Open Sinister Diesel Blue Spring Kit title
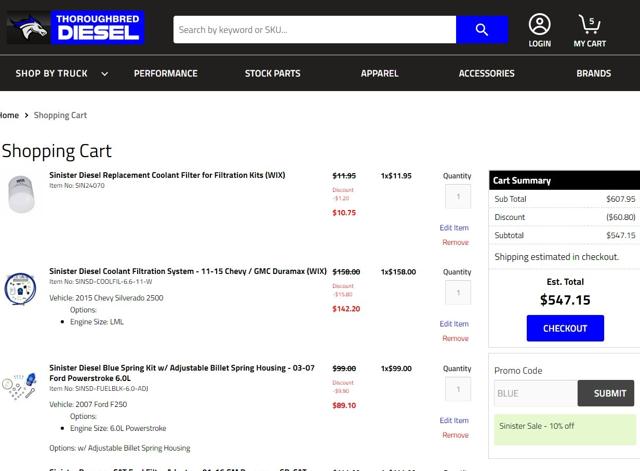This screenshot has height=471, width=640. click(182, 373)
